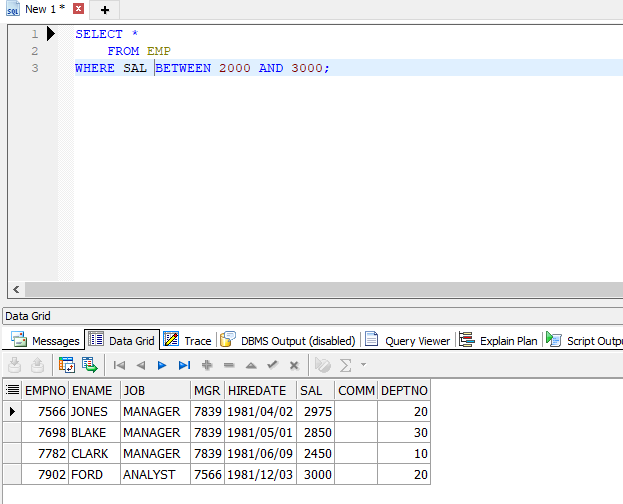Select the FORD name cell
This screenshot has height=504, width=623.
click(x=94, y=475)
